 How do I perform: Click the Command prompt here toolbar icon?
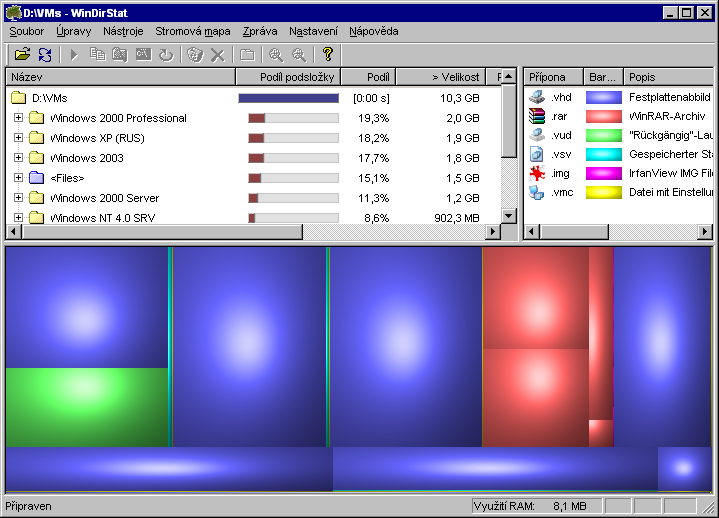[143, 55]
